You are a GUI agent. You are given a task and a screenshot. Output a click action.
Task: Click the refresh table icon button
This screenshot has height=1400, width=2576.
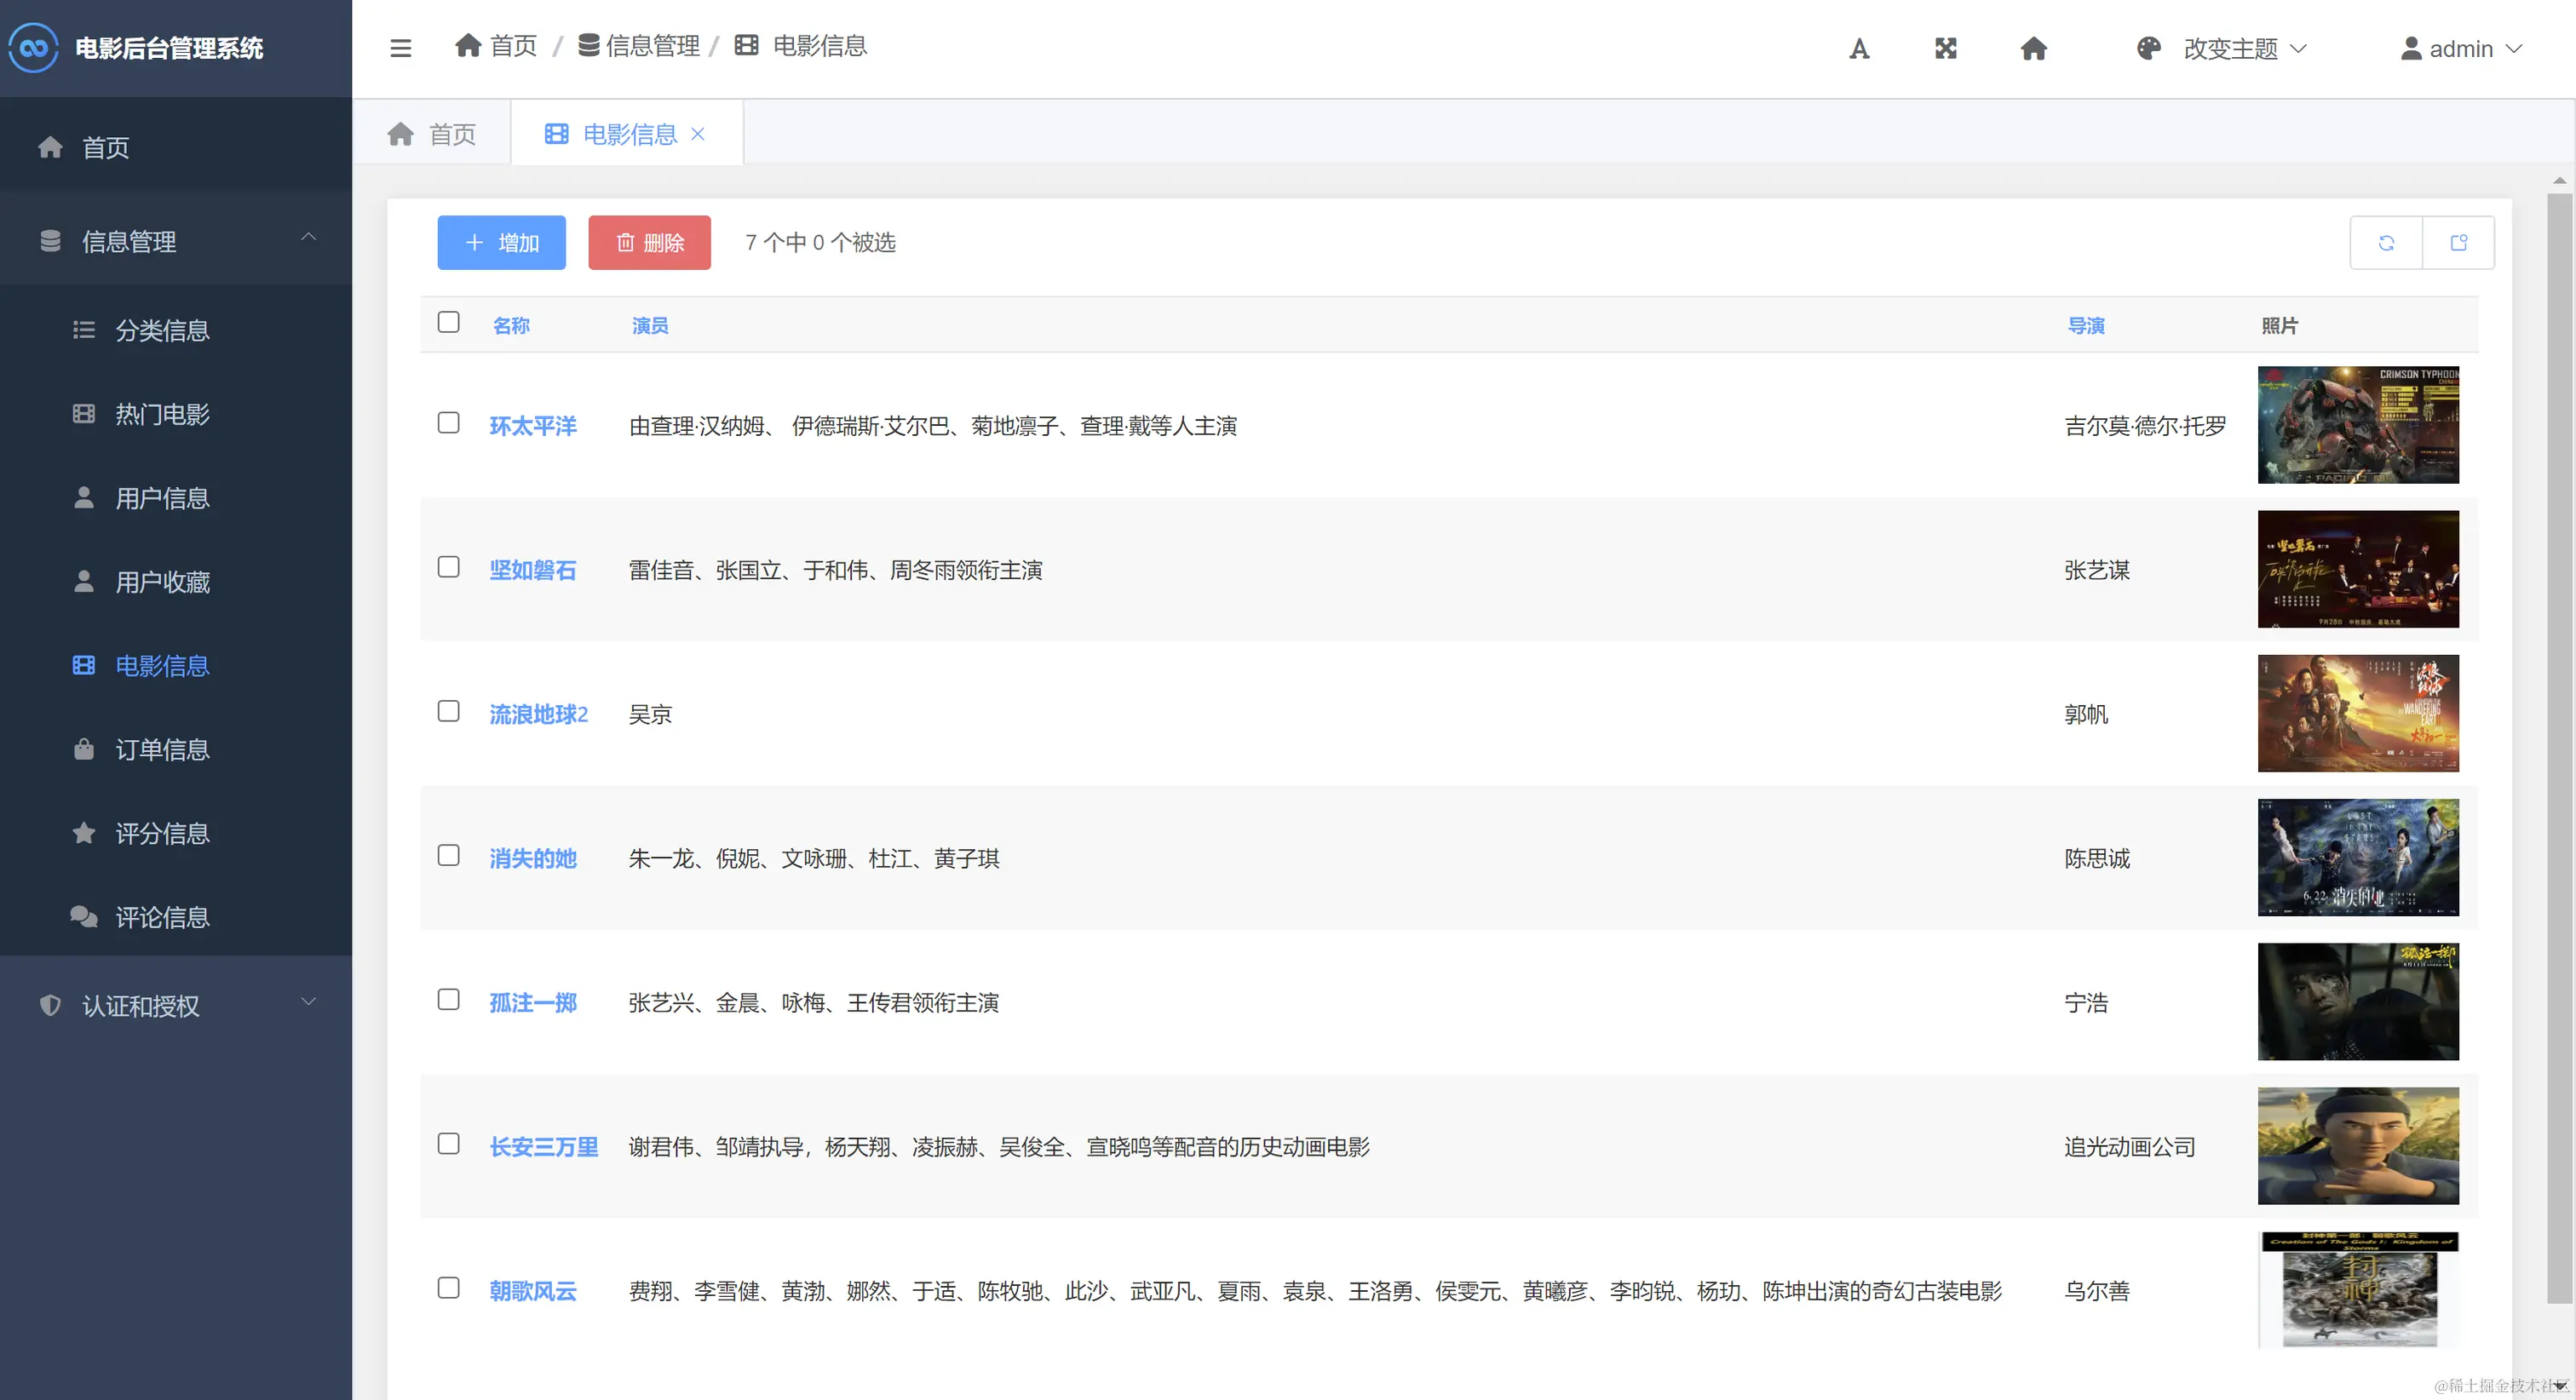point(2386,243)
